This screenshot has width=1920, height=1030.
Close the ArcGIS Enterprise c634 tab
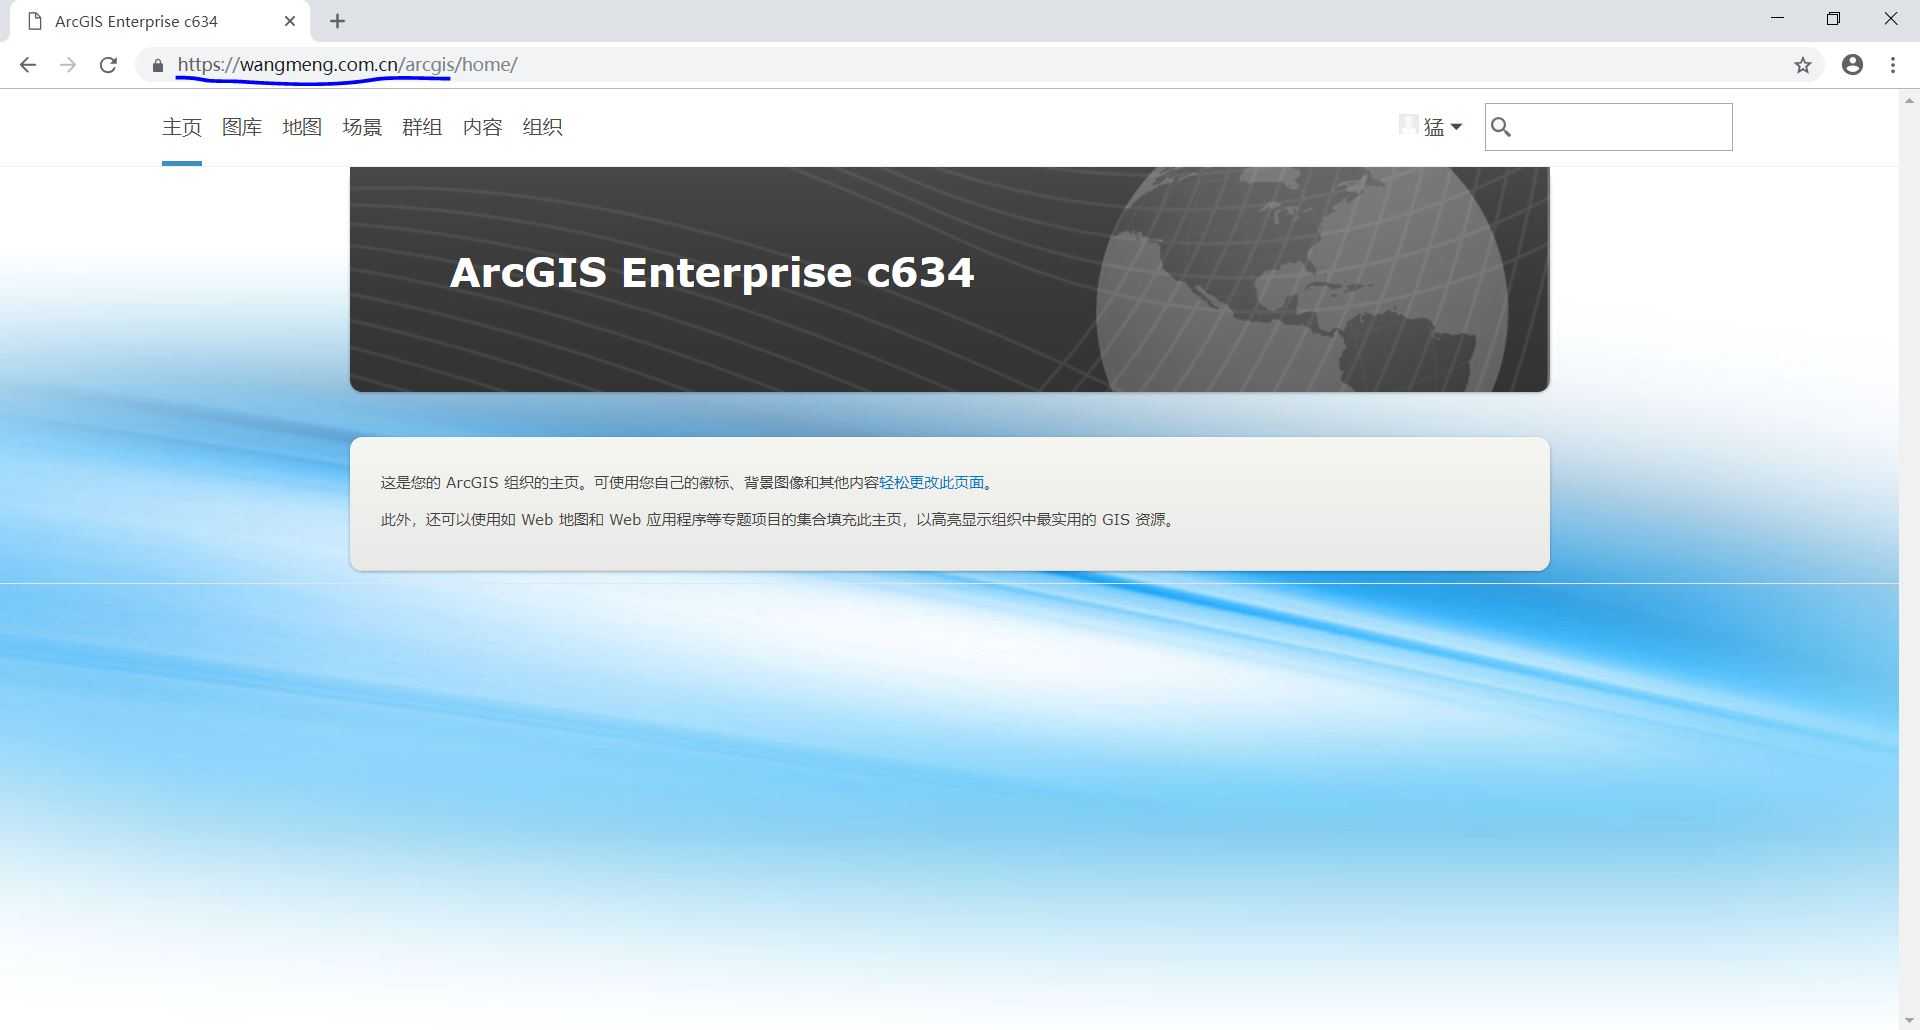click(x=290, y=21)
